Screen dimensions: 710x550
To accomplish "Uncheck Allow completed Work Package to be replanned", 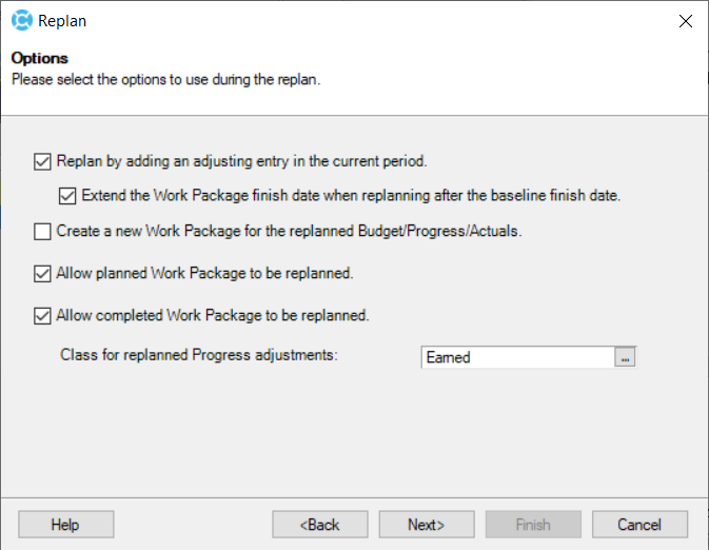I will point(43,316).
